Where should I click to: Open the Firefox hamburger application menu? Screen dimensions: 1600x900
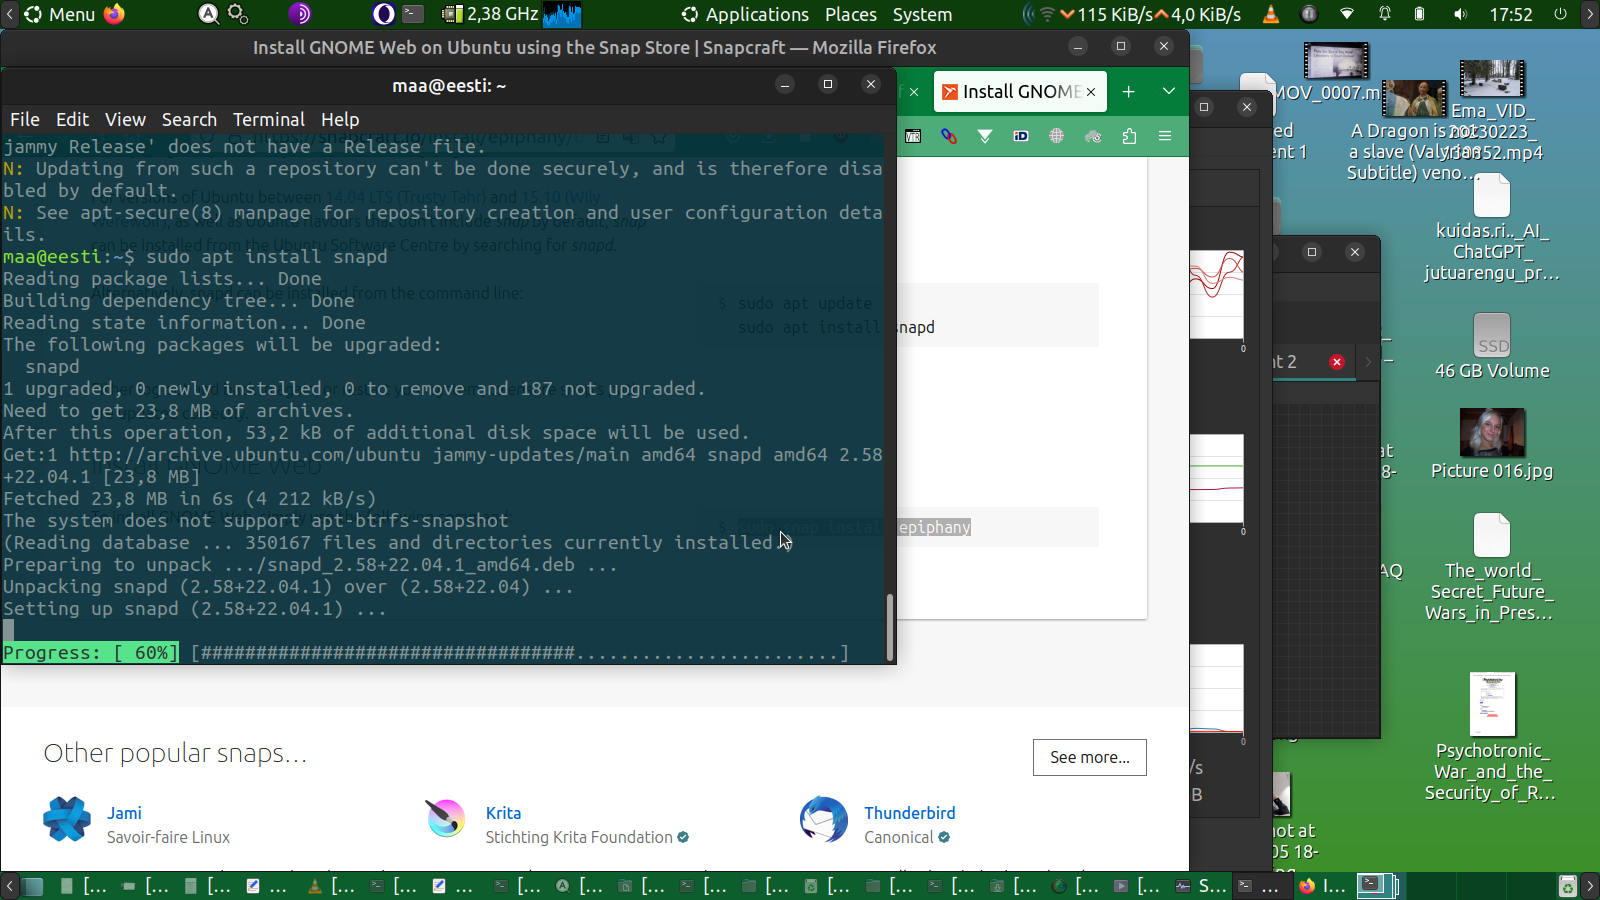tap(1165, 136)
